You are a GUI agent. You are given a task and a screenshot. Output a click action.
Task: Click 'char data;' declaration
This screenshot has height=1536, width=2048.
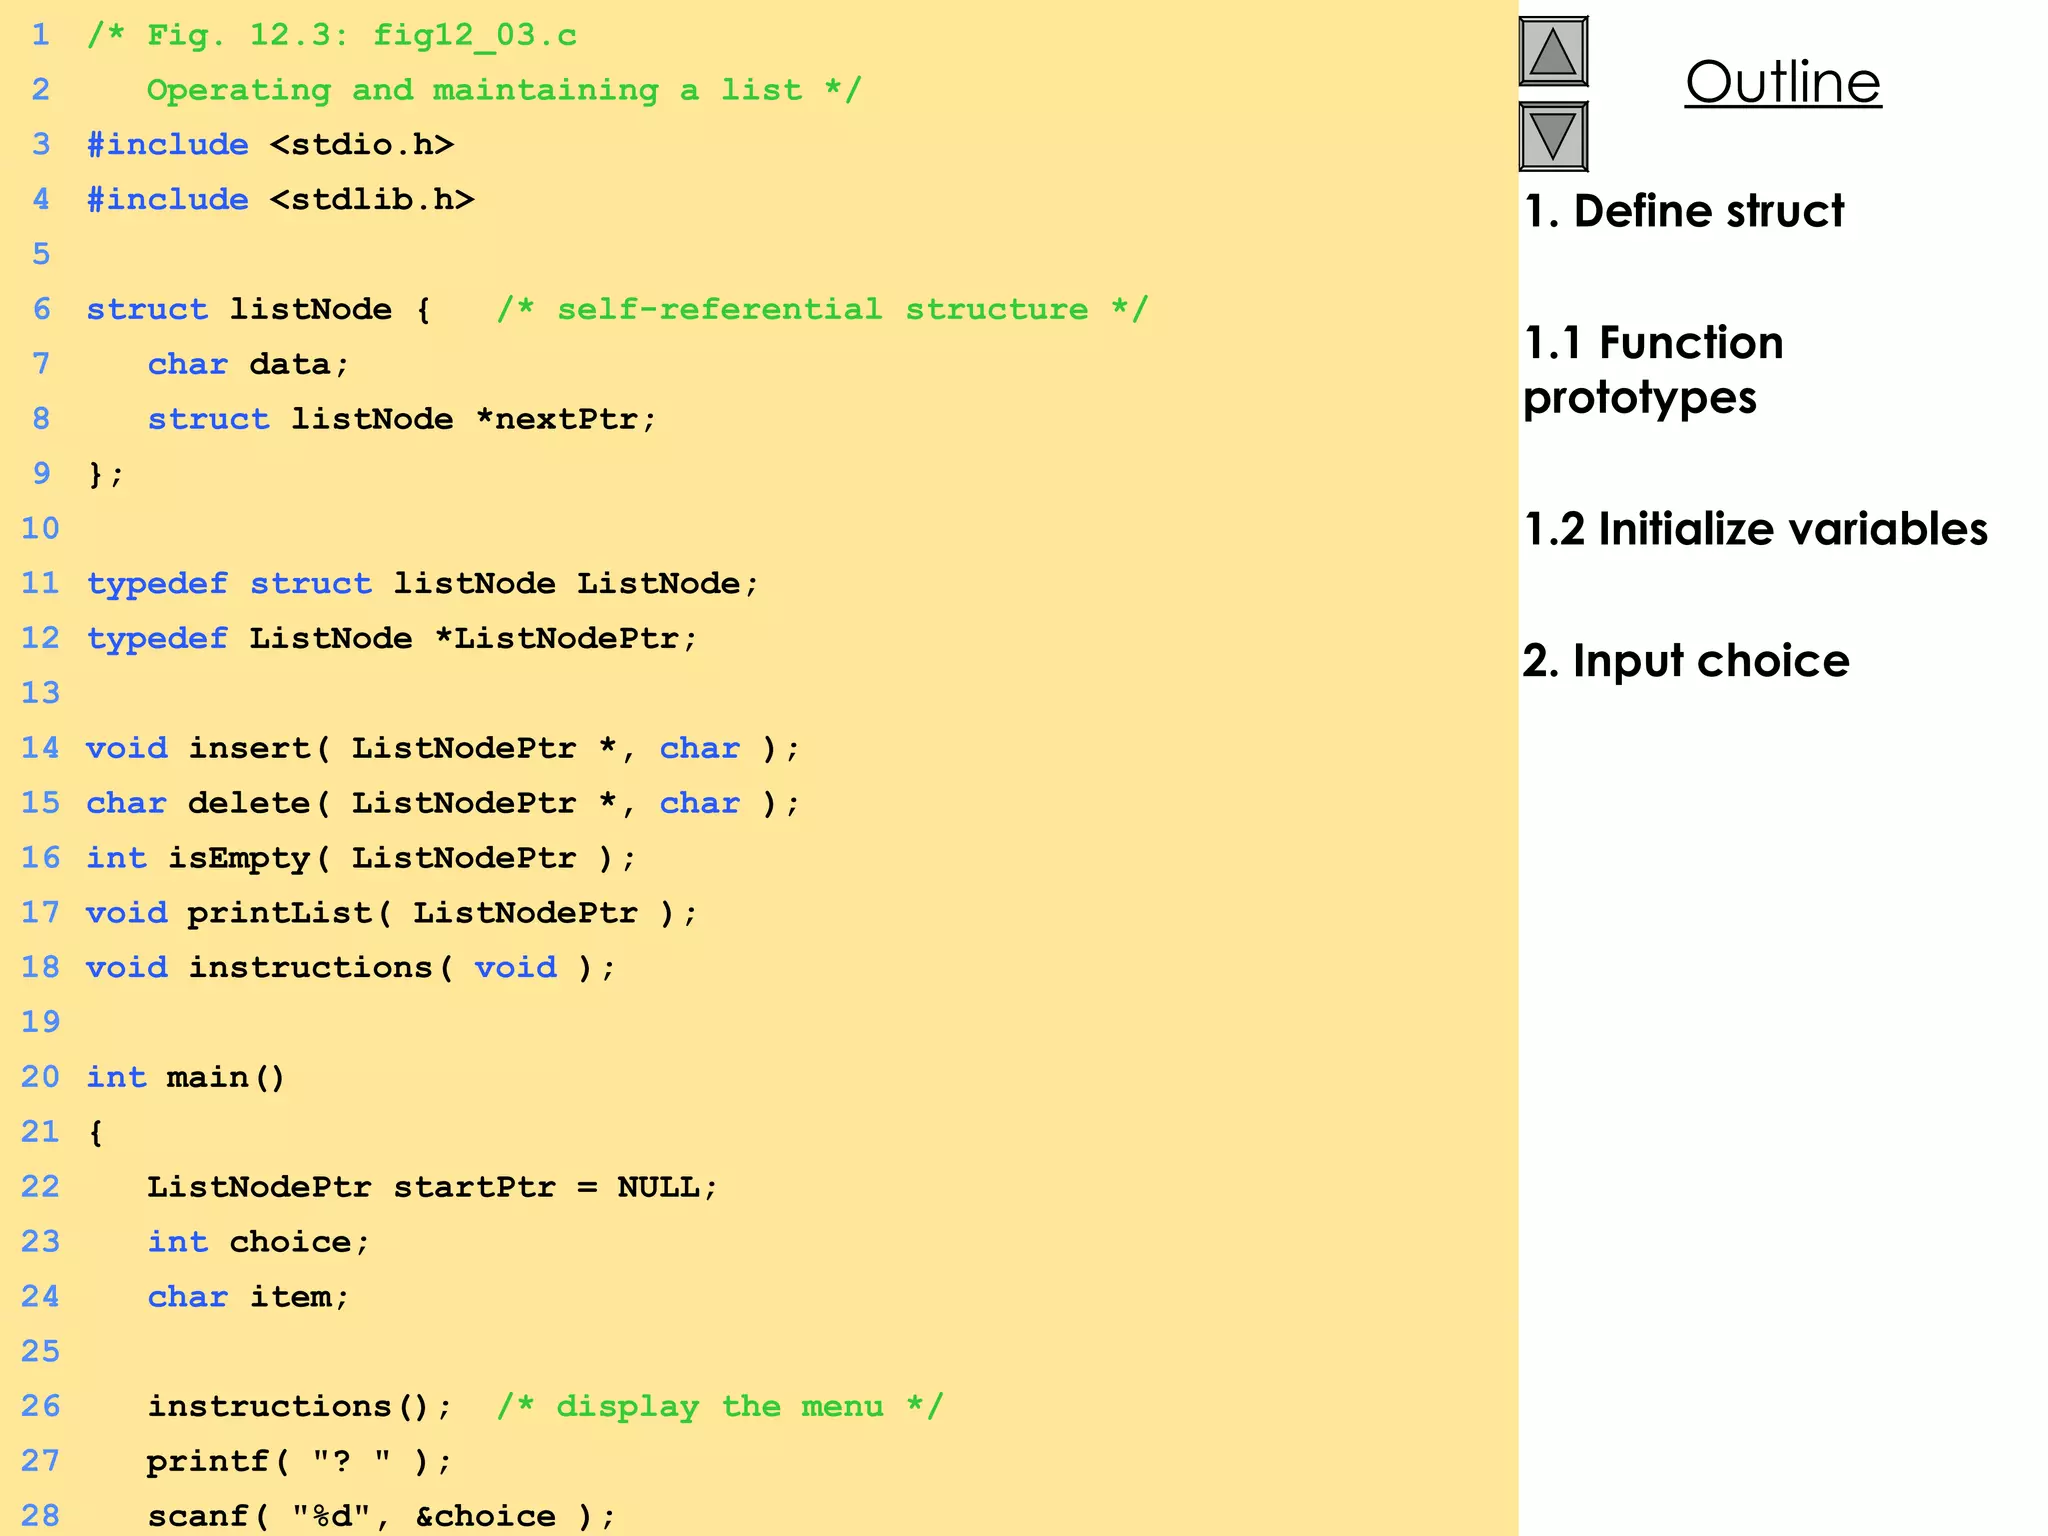pyautogui.click(x=249, y=364)
